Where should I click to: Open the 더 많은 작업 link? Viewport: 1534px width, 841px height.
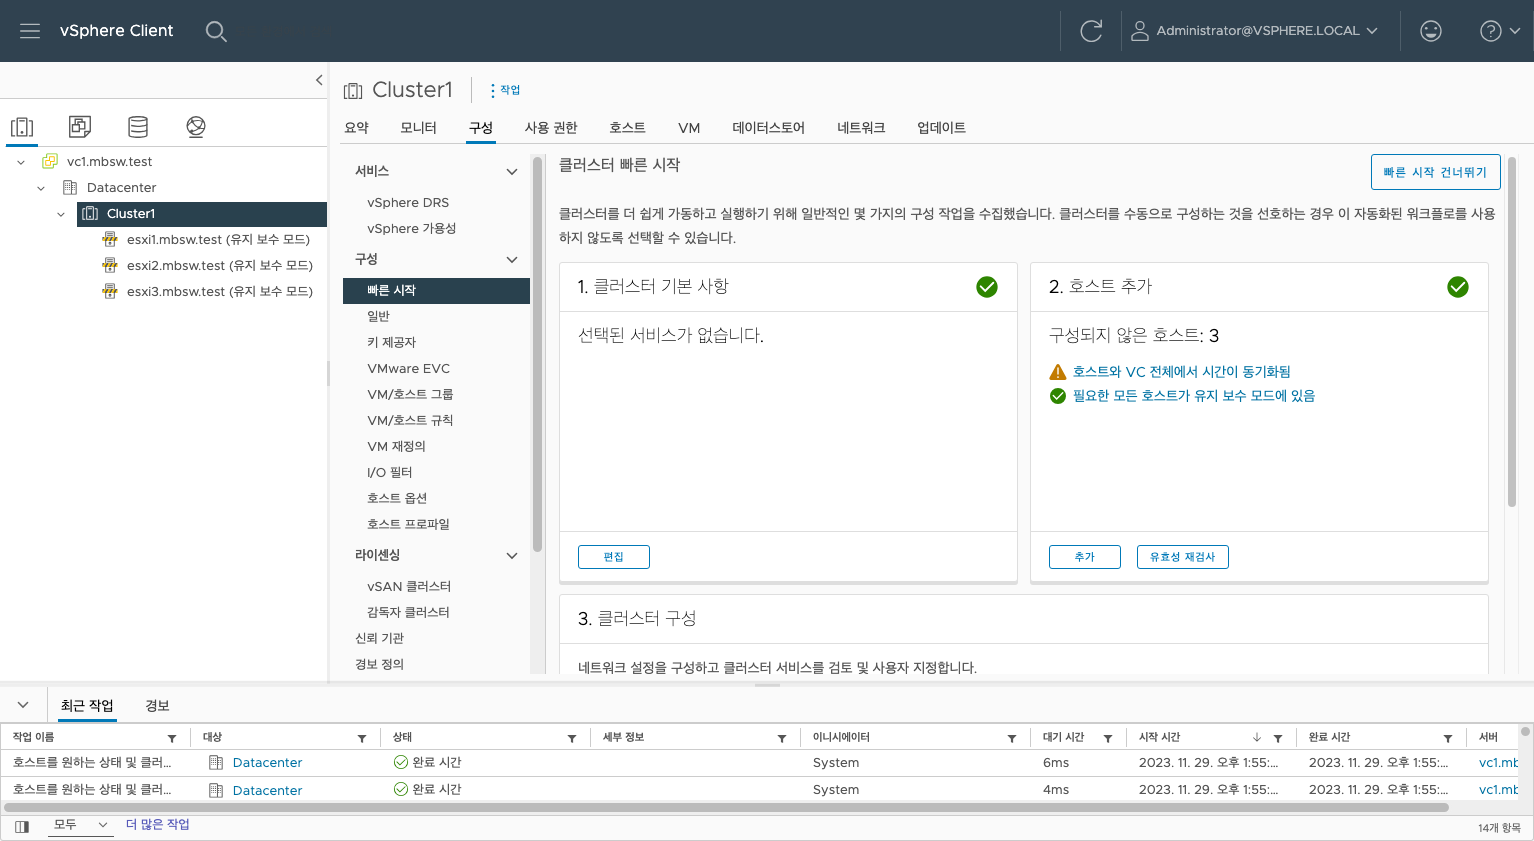tap(157, 825)
